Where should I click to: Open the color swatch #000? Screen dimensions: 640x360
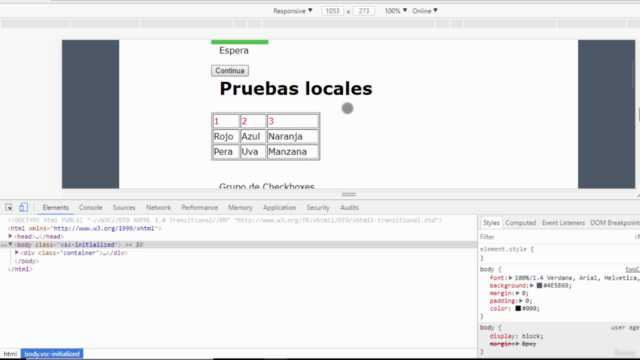pyautogui.click(x=518, y=309)
